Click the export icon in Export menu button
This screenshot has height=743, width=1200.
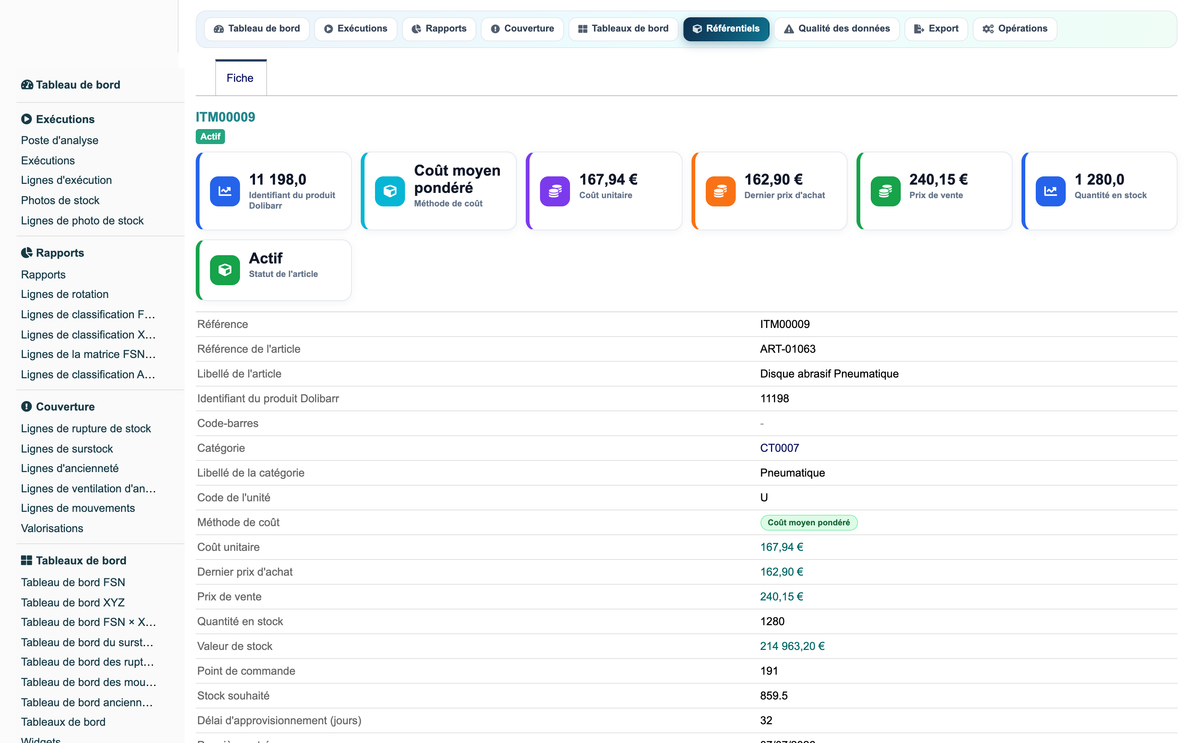click(x=919, y=29)
